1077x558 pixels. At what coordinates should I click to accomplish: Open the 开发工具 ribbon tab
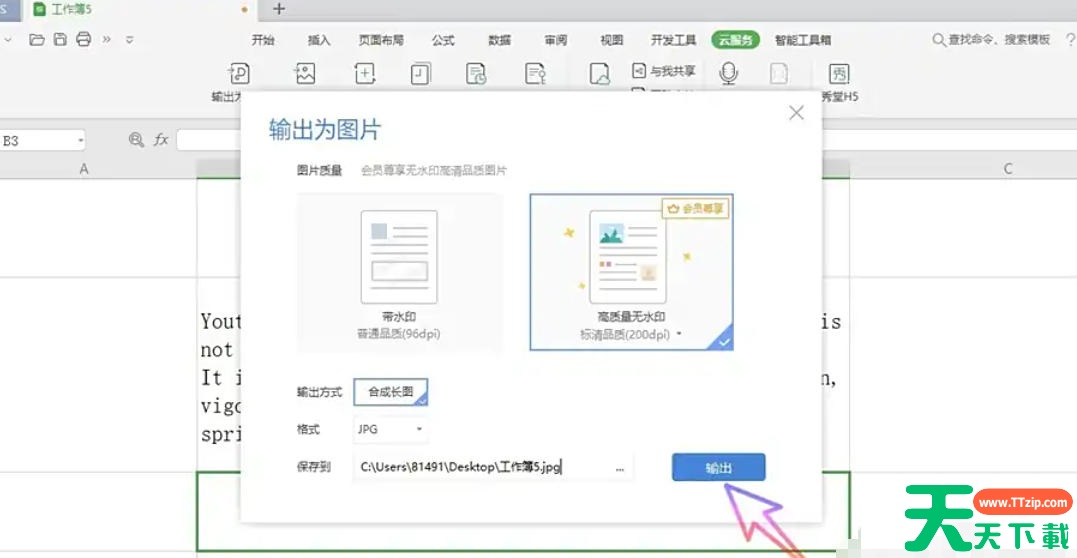(674, 41)
